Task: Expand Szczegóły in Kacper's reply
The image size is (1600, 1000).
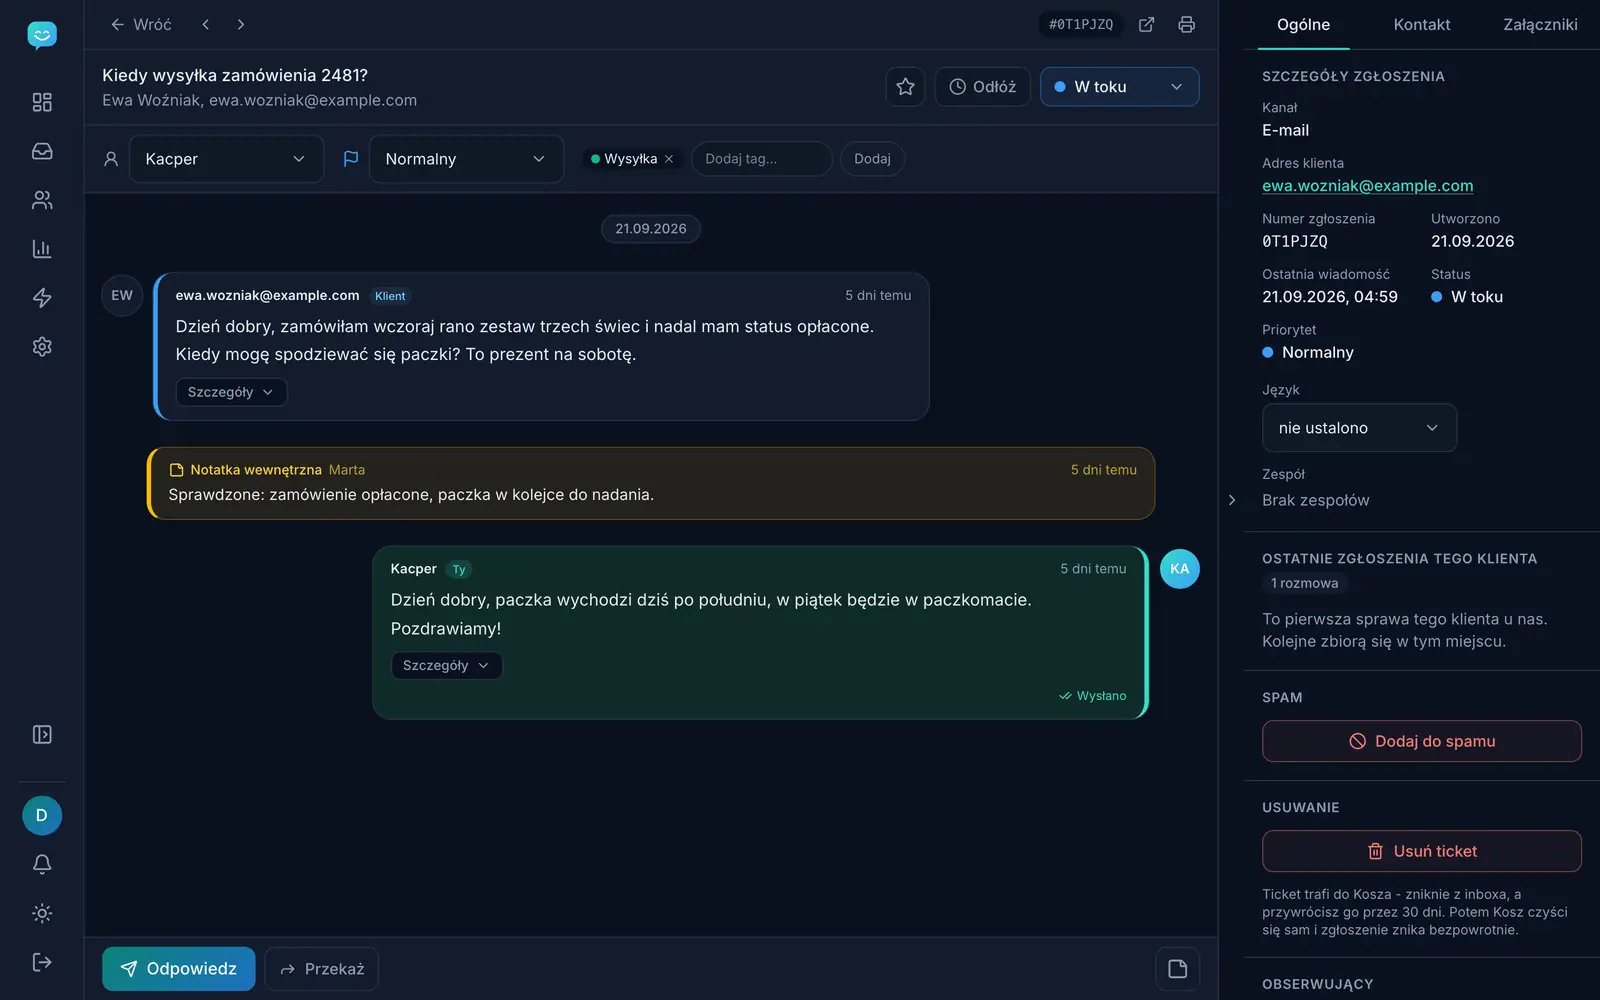Action: (x=446, y=665)
